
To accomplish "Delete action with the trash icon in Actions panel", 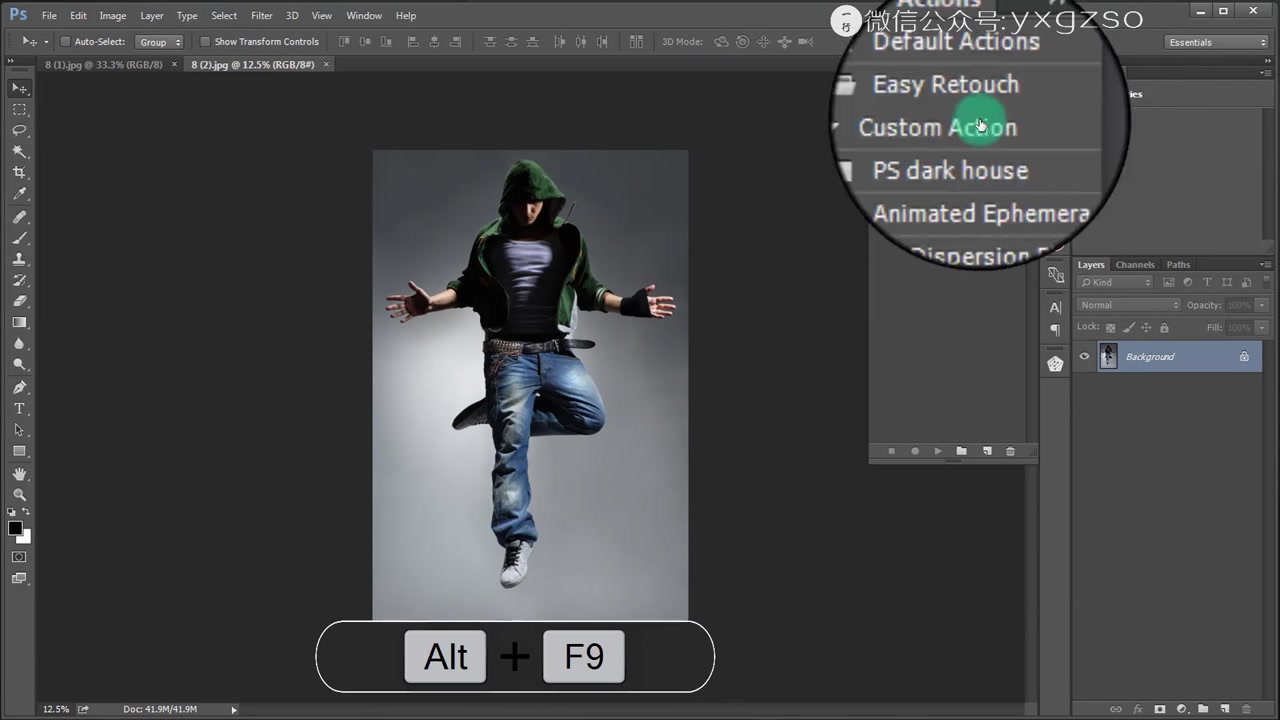I will click(x=1010, y=451).
